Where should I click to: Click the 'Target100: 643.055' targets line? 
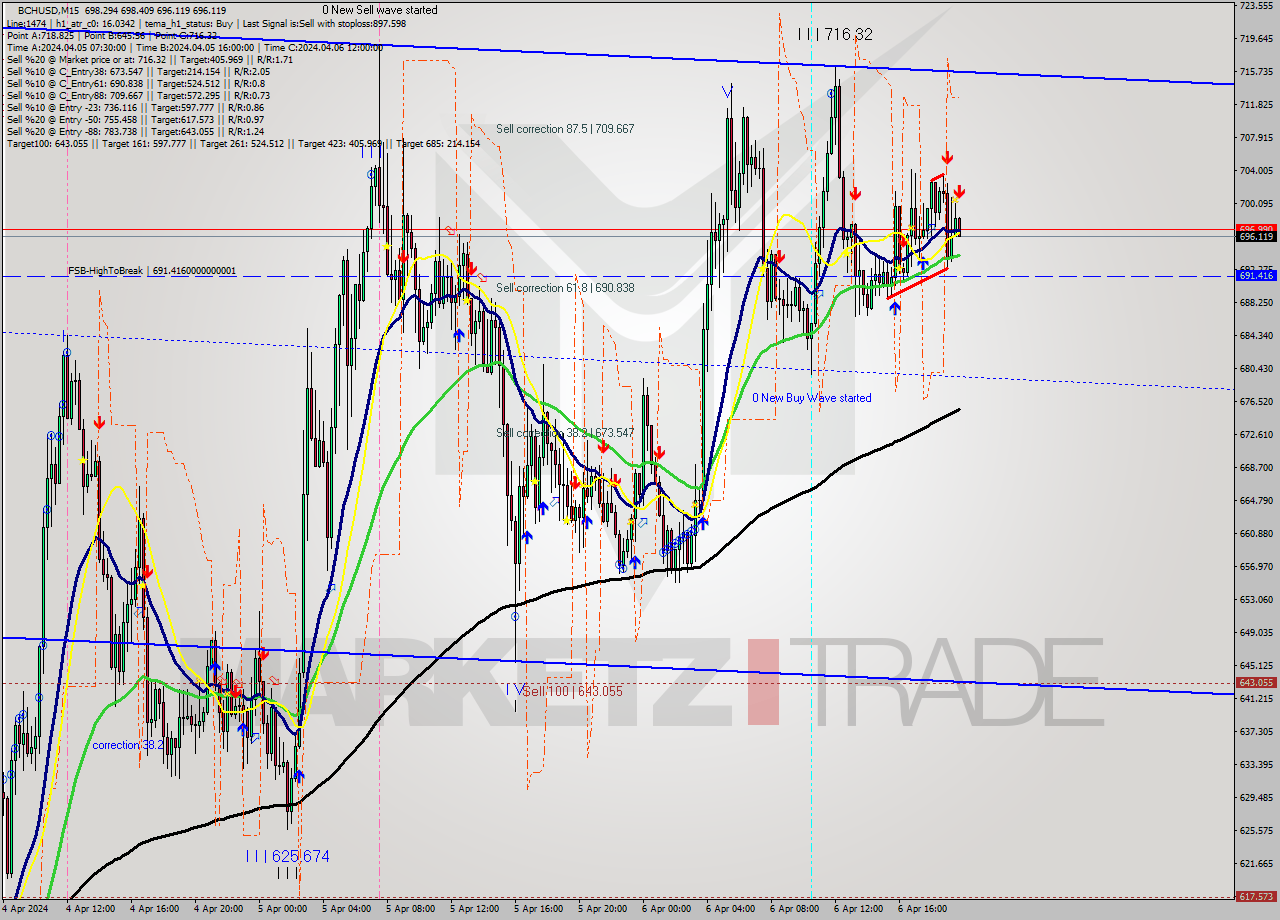point(243,143)
